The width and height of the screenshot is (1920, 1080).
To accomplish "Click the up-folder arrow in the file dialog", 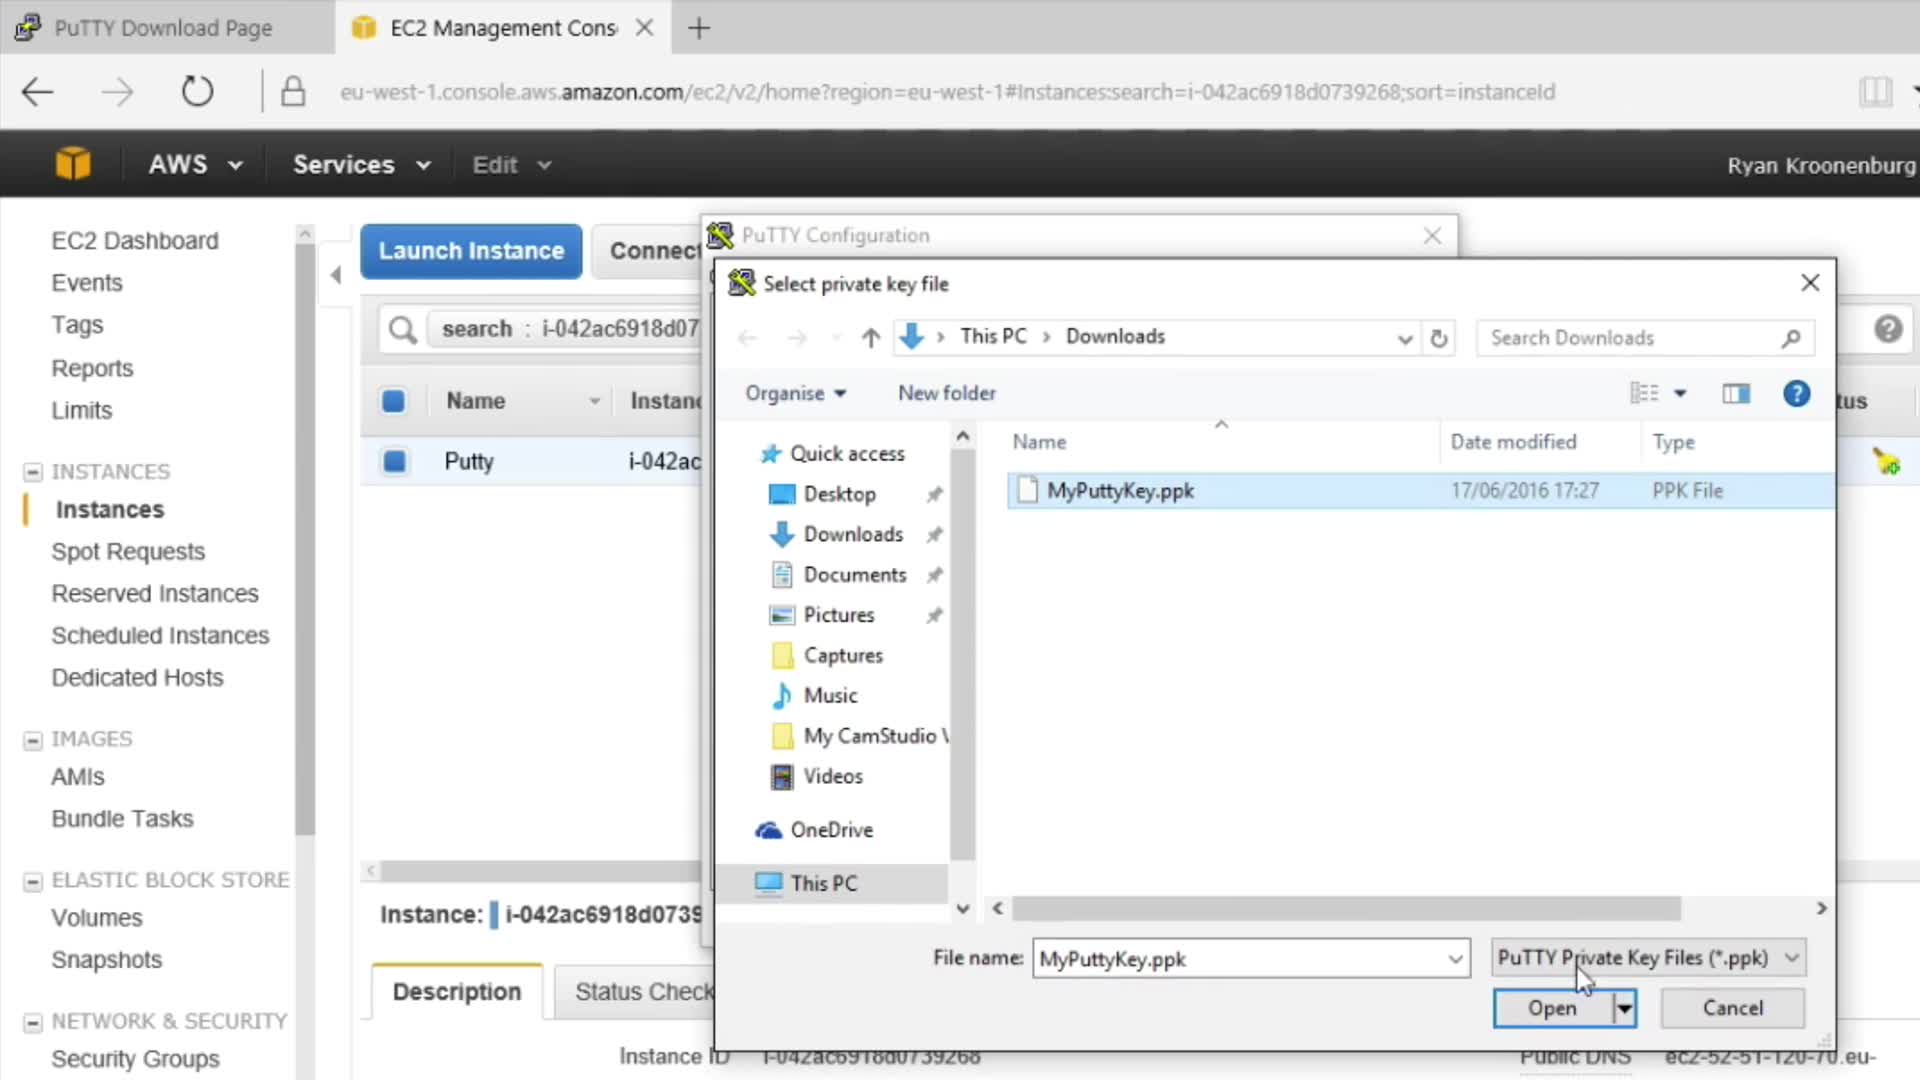I will (870, 338).
